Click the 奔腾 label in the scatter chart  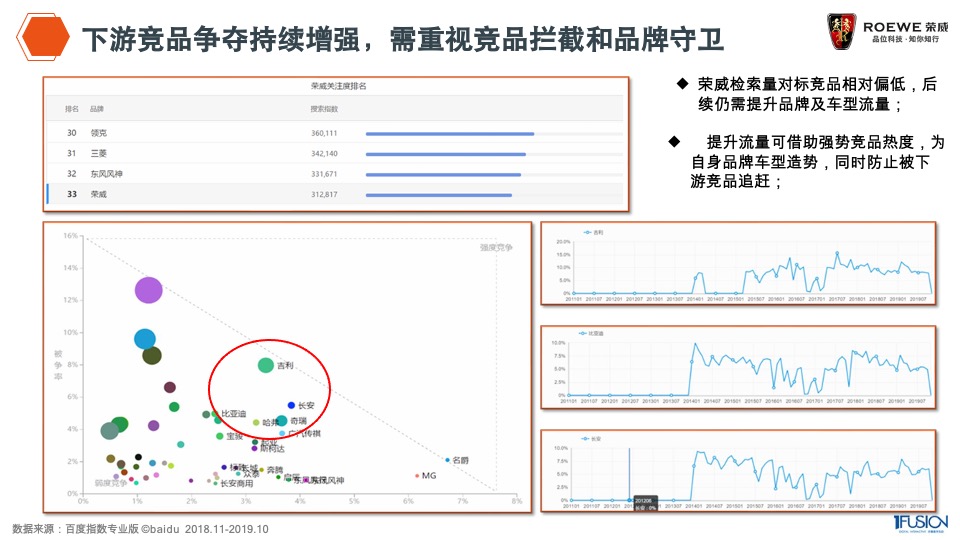tap(275, 470)
